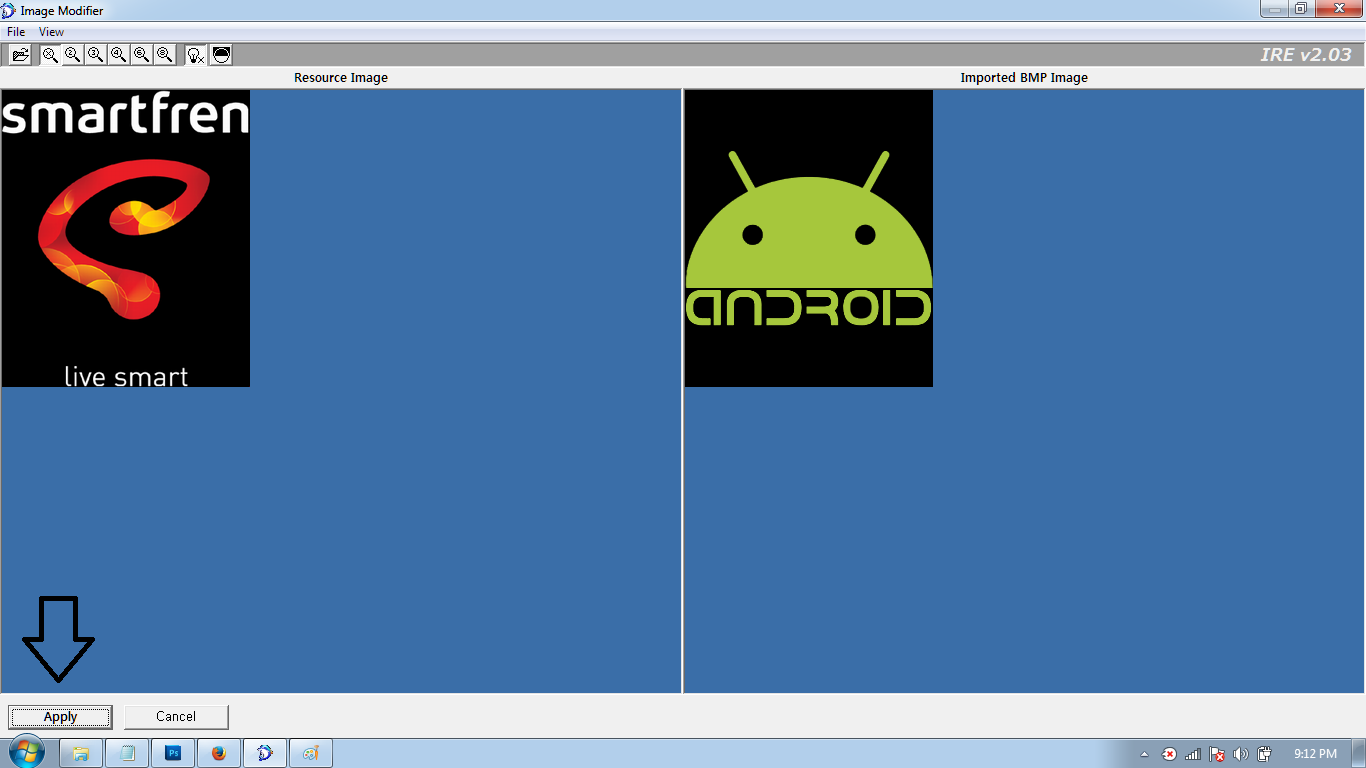Select the 3x zoom magnifier
1366x768 pixels.
point(96,55)
